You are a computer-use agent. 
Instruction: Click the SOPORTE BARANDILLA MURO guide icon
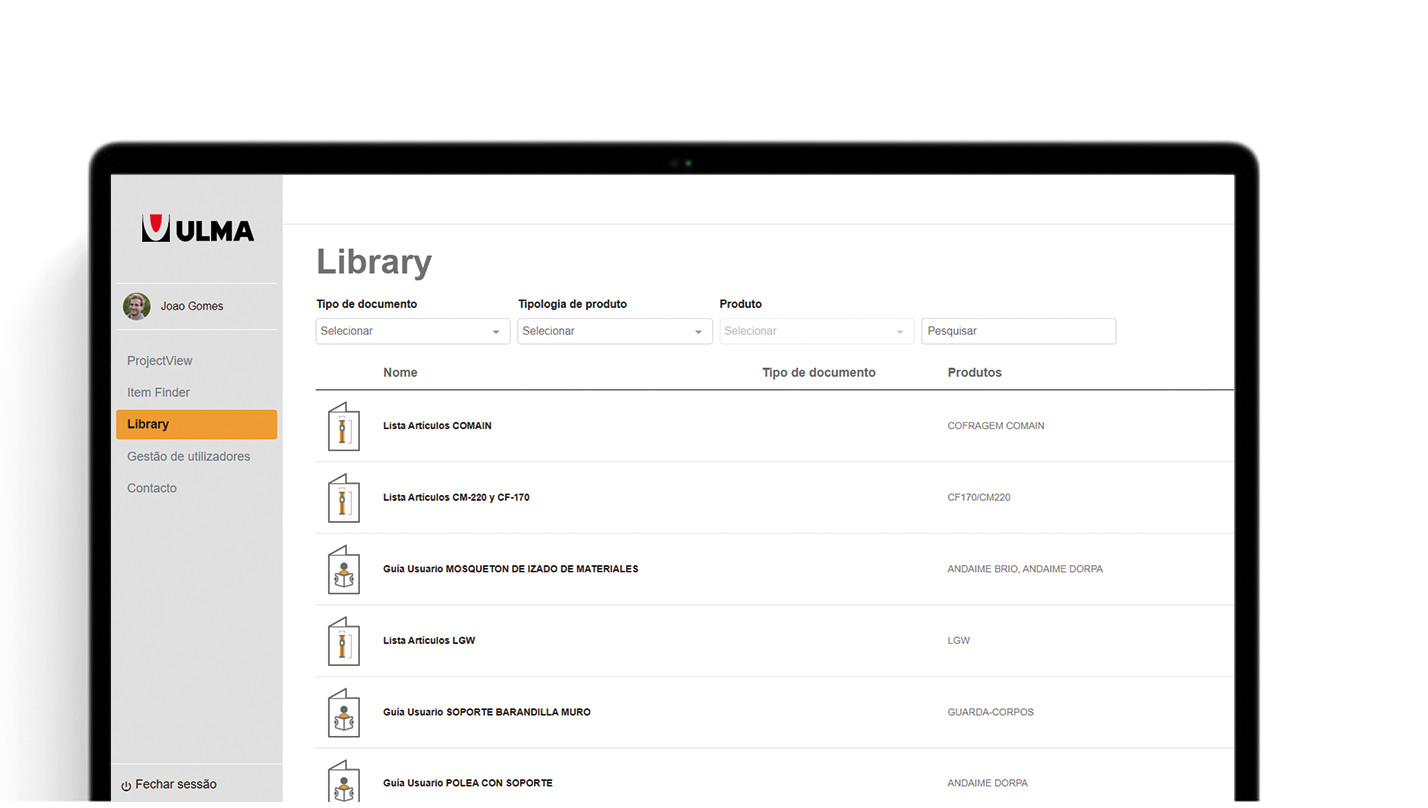pos(343,713)
